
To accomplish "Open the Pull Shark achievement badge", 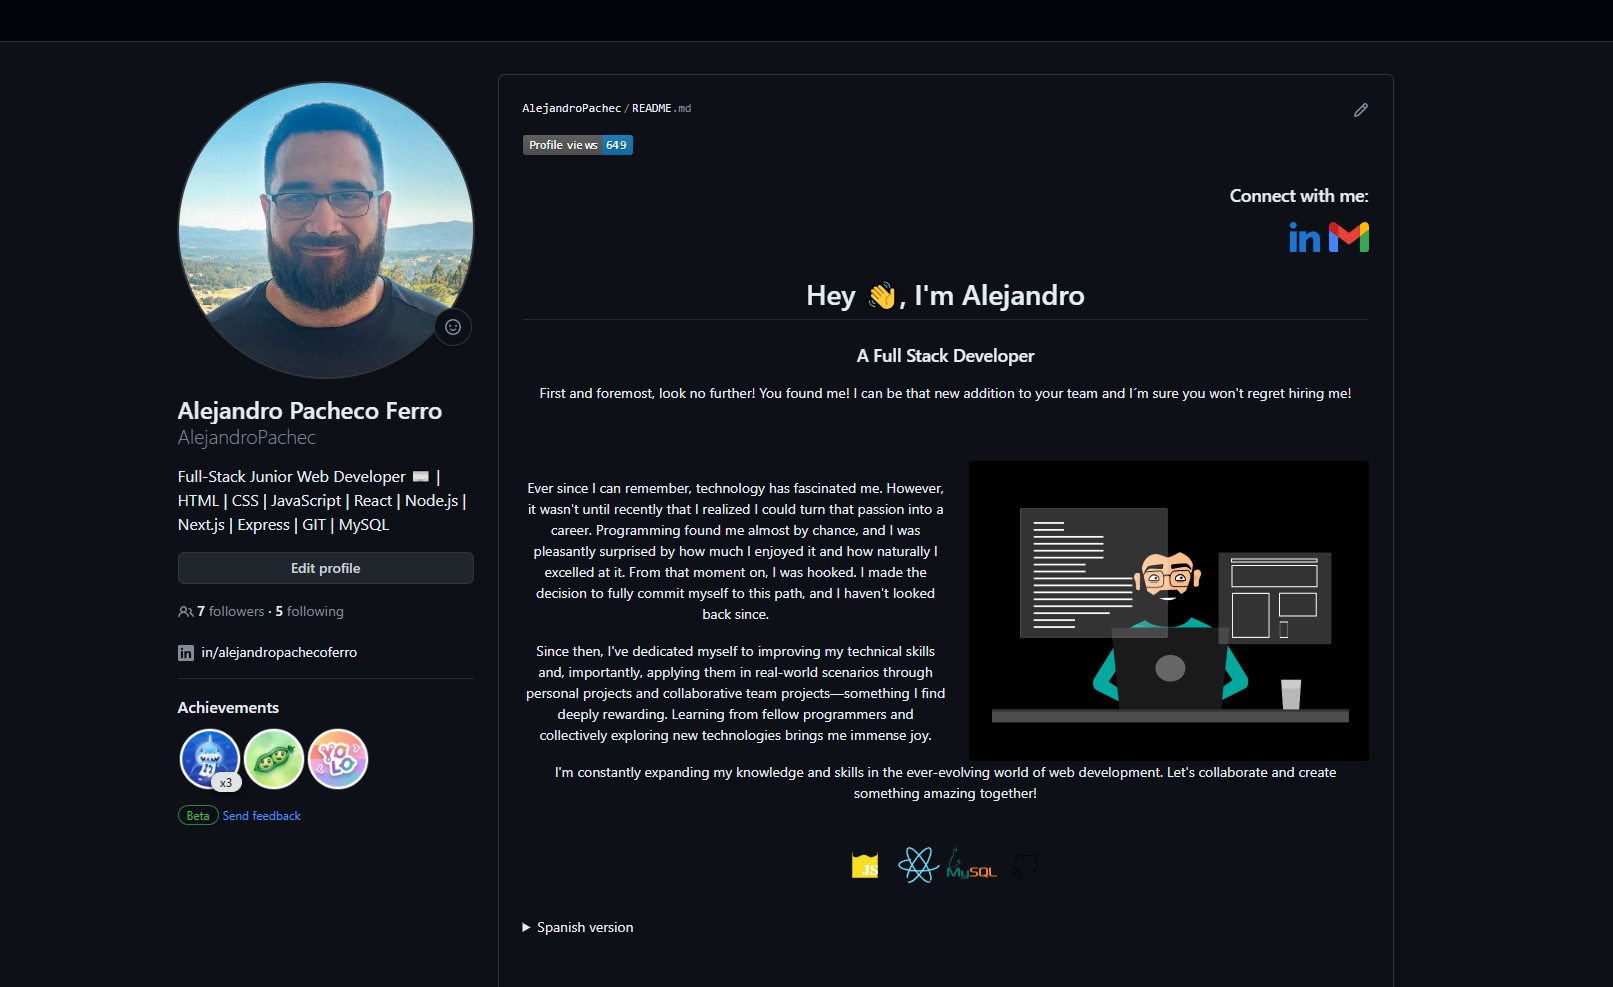I will coord(210,759).
